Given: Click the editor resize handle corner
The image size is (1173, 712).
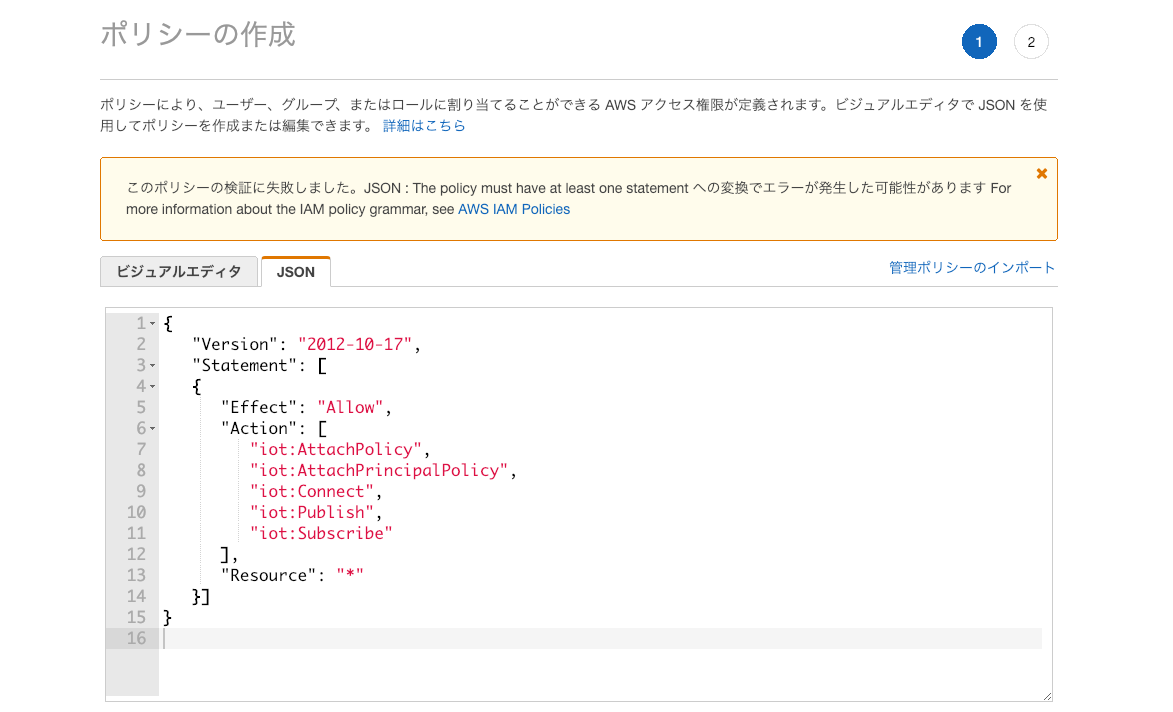Looking at the screenshot, I should click(x=1046, y=695).
